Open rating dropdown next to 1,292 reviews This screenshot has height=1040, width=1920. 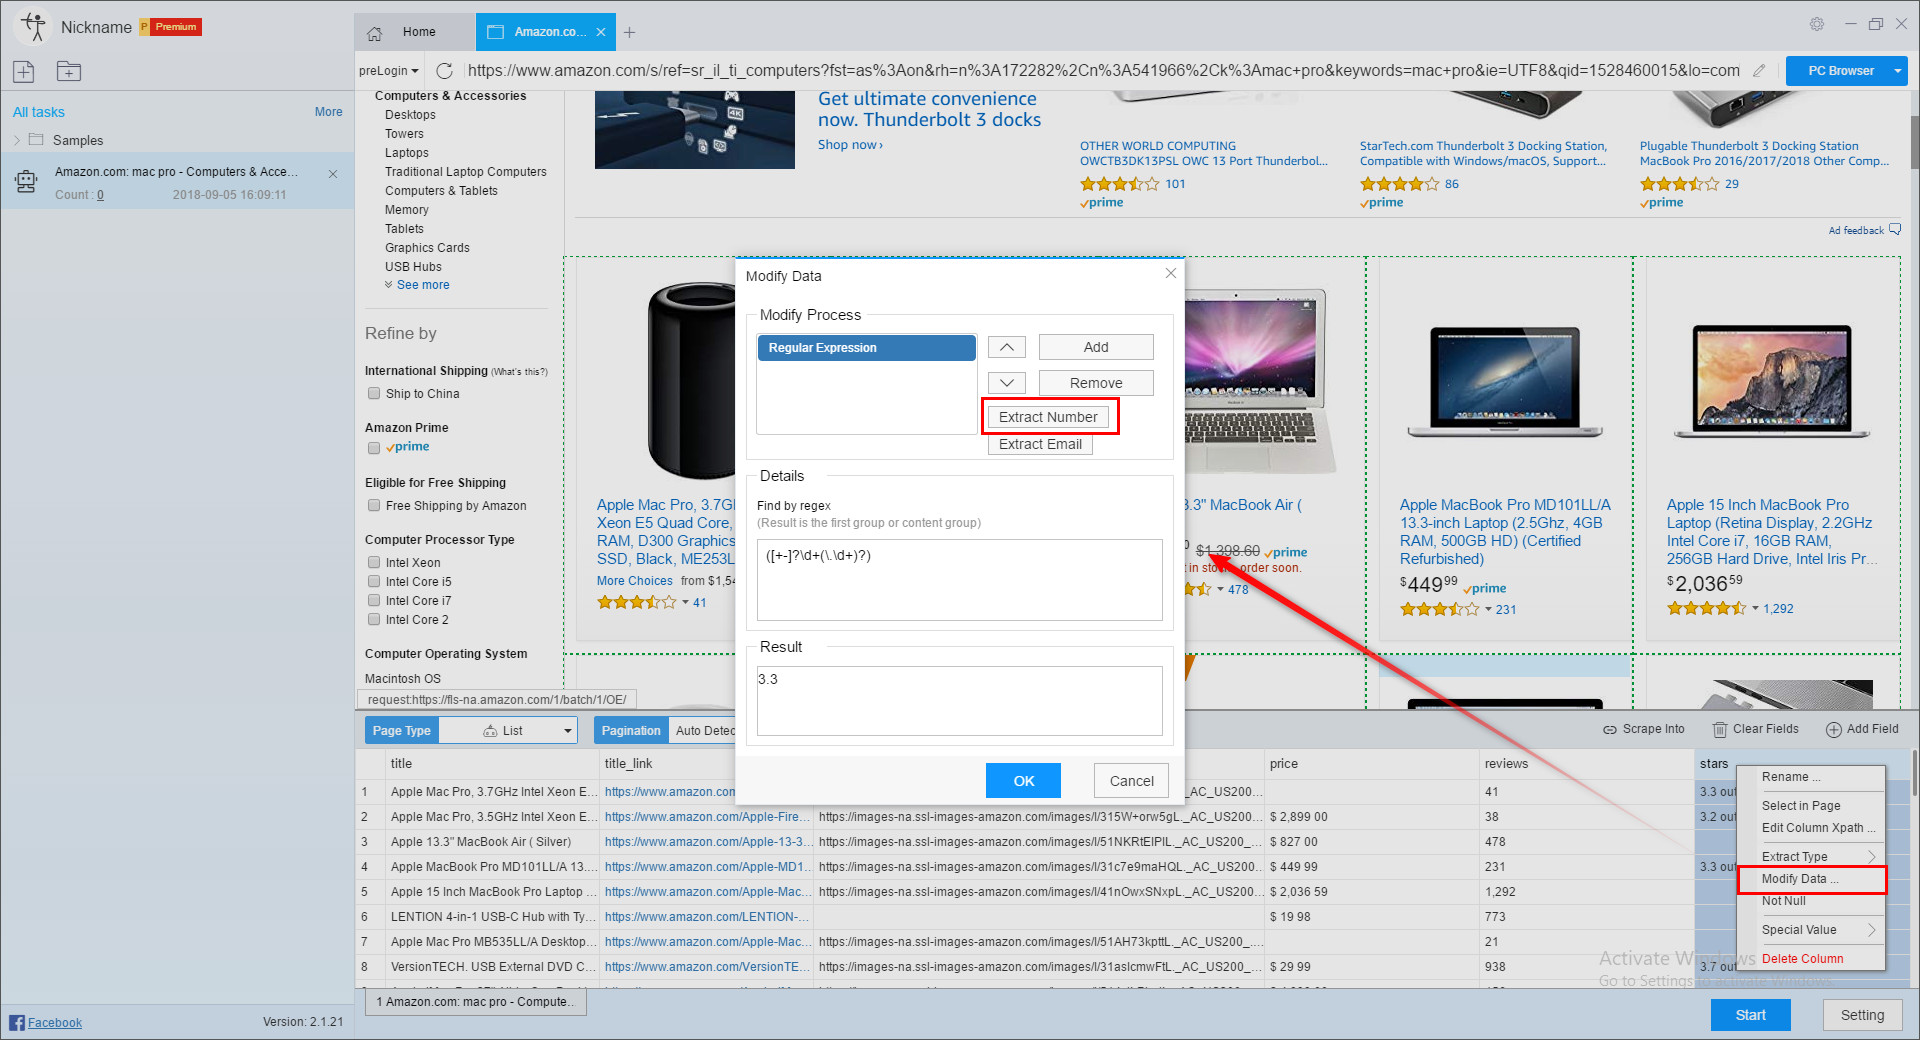pos(1755,609)
